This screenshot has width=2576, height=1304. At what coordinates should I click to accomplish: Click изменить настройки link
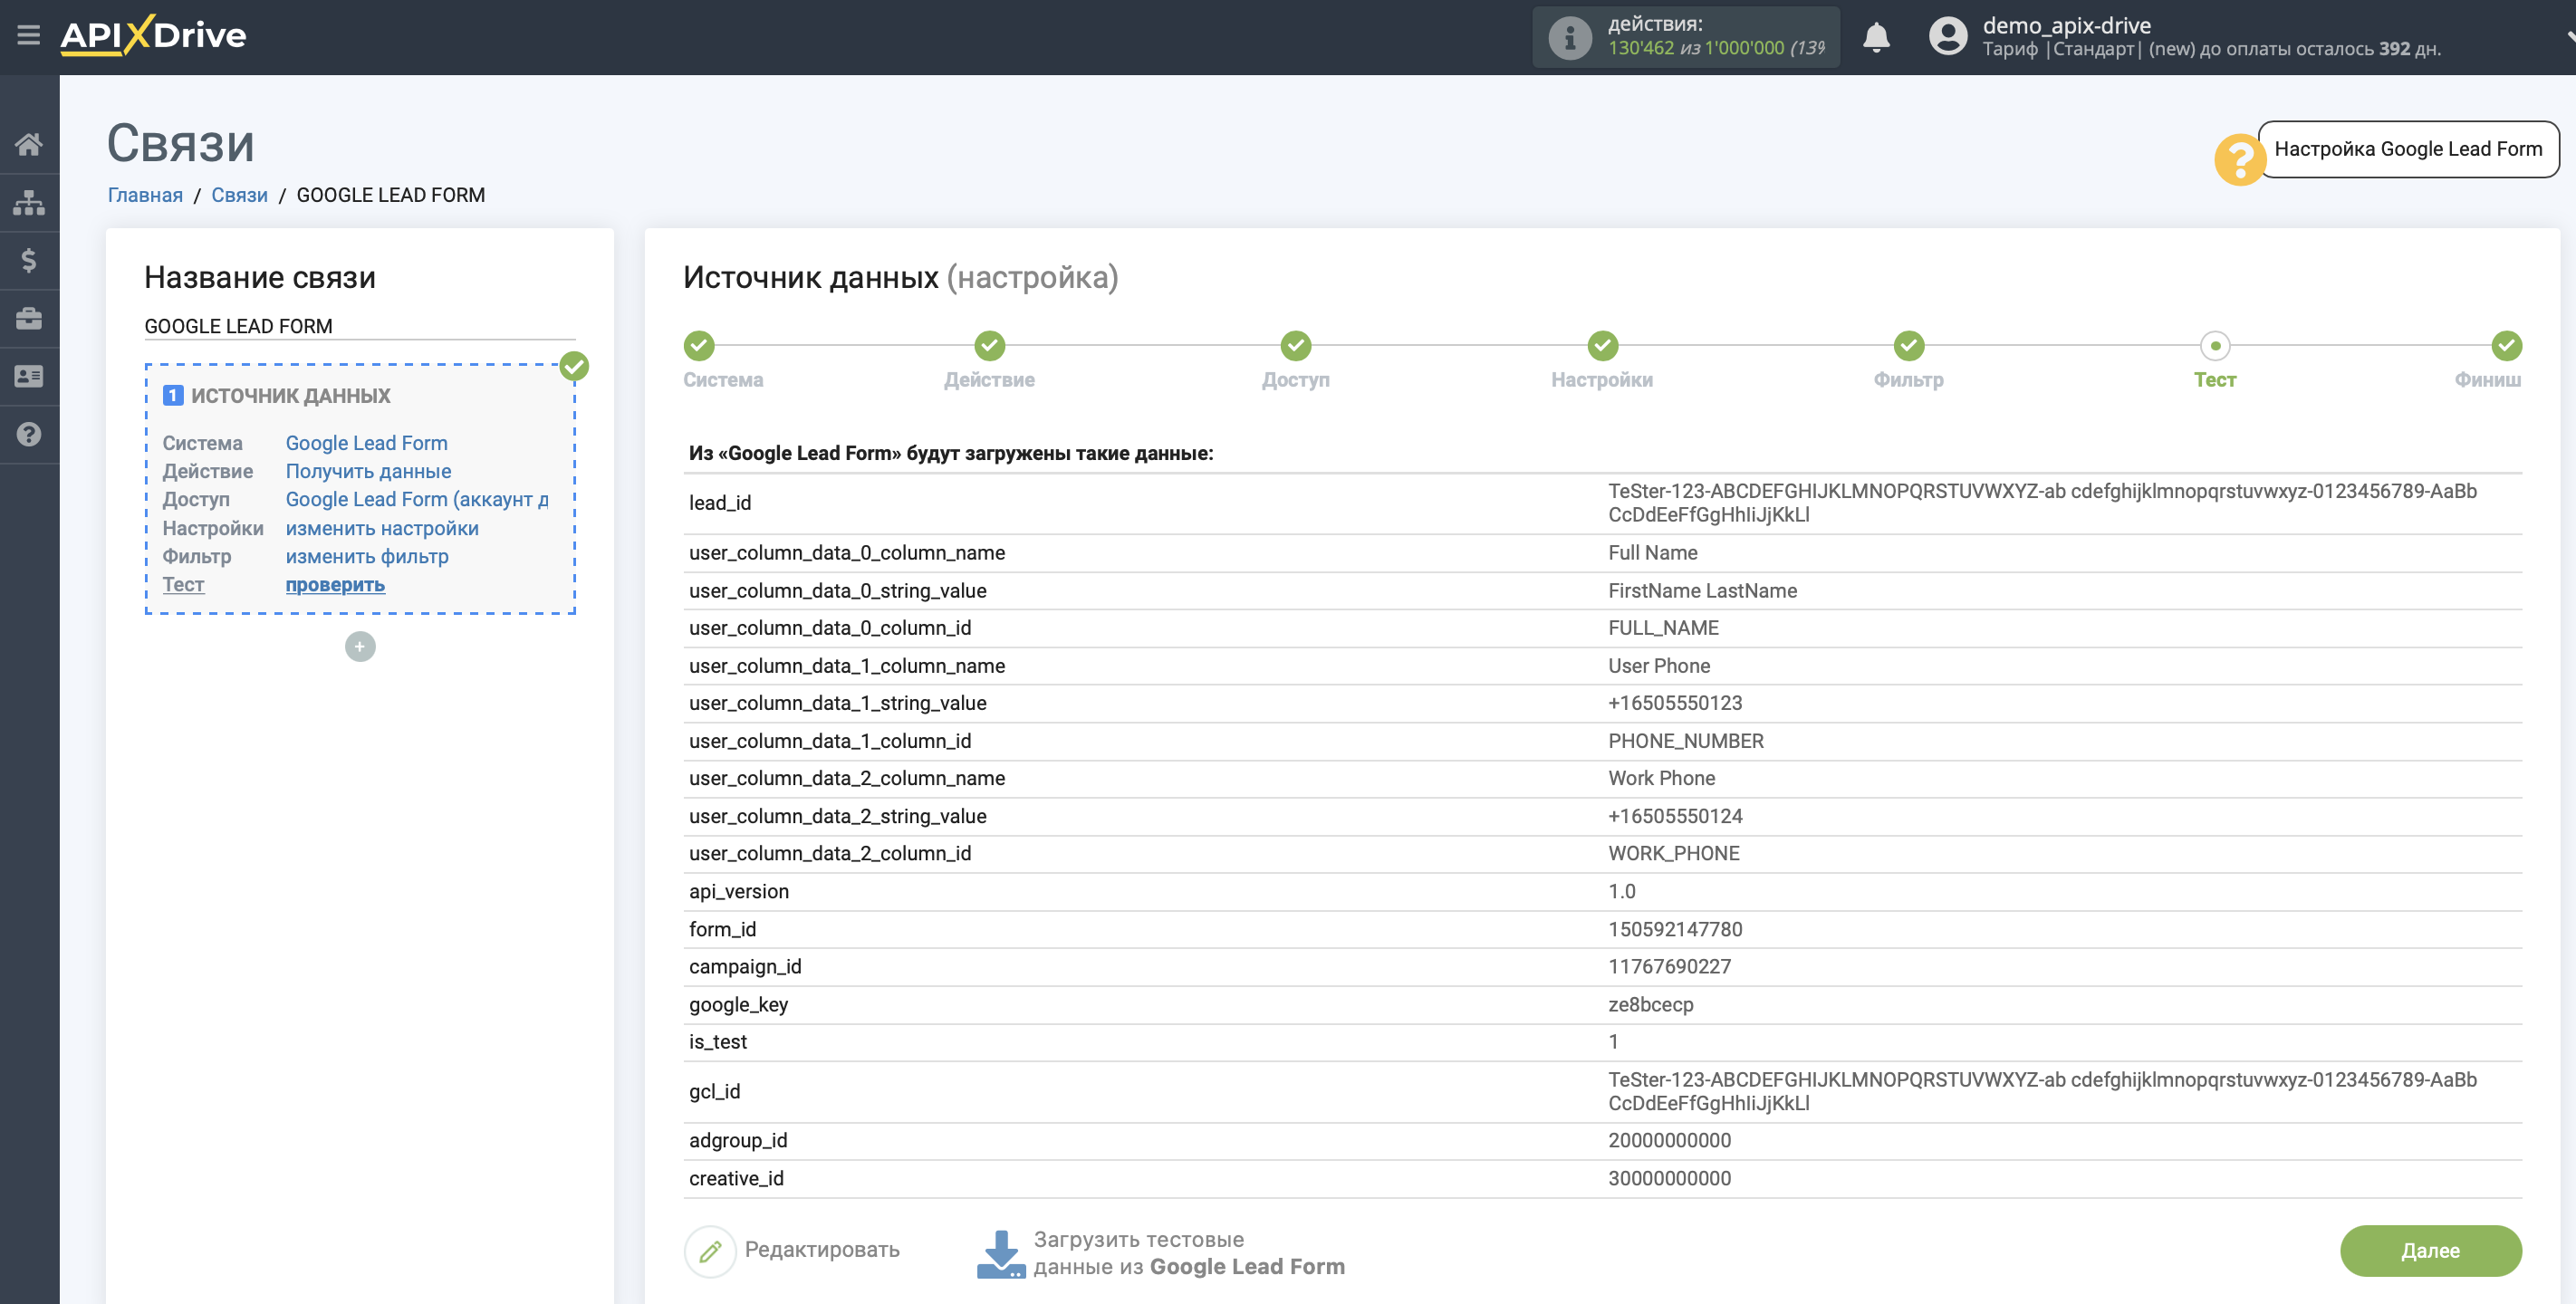point(382,528)
